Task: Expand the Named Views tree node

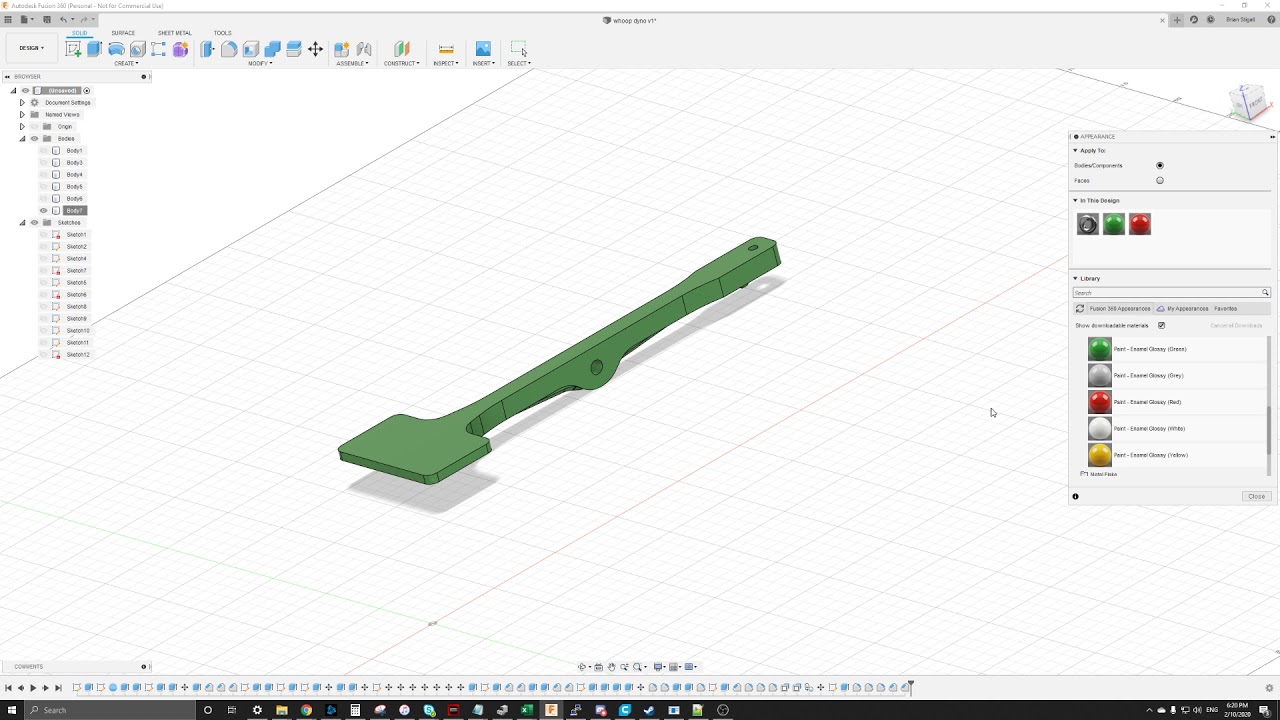Action: pos(22,115)
